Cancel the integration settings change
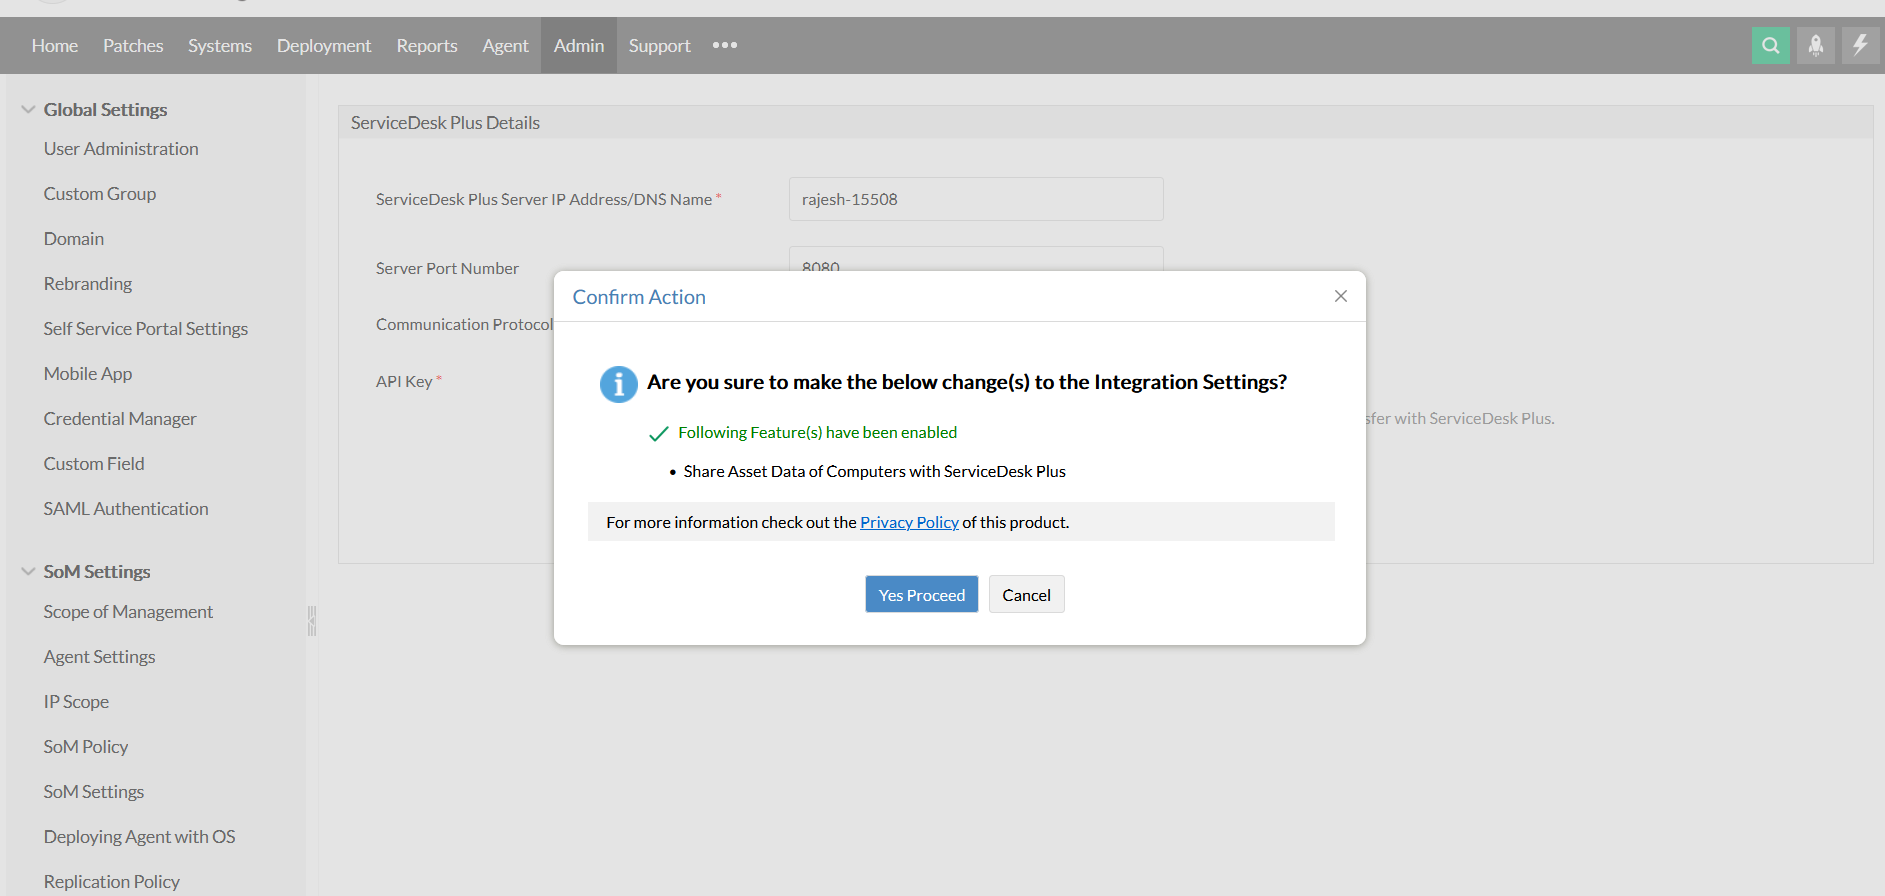Viewport: 1885px width, 896px height. [x=1026, y=595]
